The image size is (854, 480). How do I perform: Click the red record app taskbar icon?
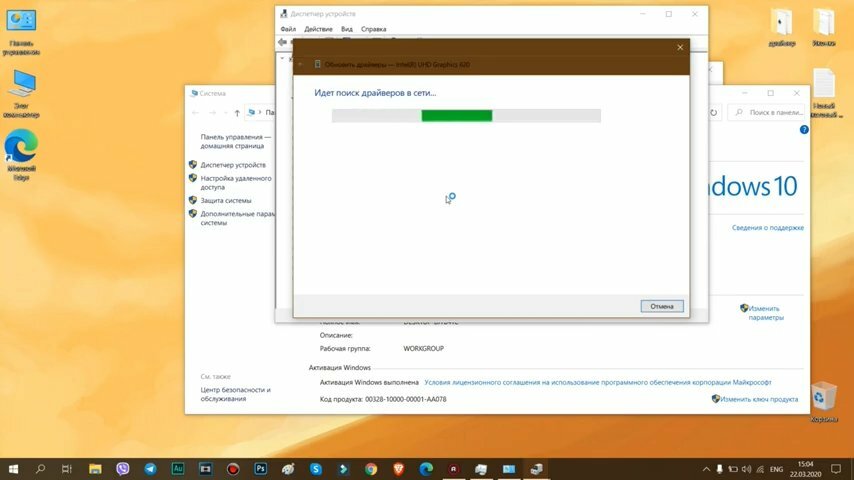tap(233, 469)
